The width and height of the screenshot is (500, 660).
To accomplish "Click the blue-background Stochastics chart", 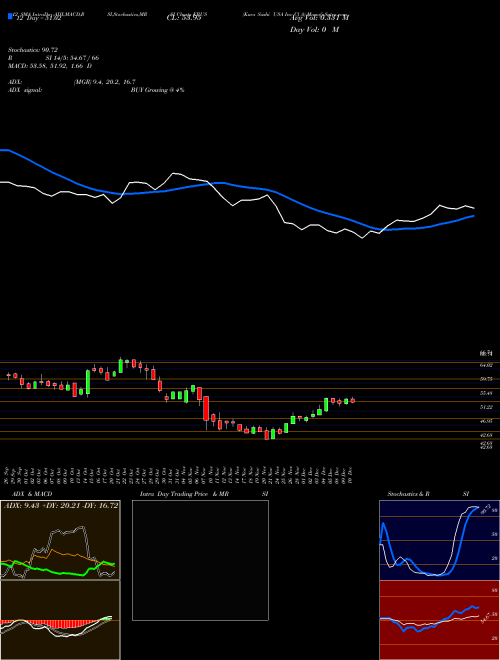I will pyautogui.click(x=439, y=540).
